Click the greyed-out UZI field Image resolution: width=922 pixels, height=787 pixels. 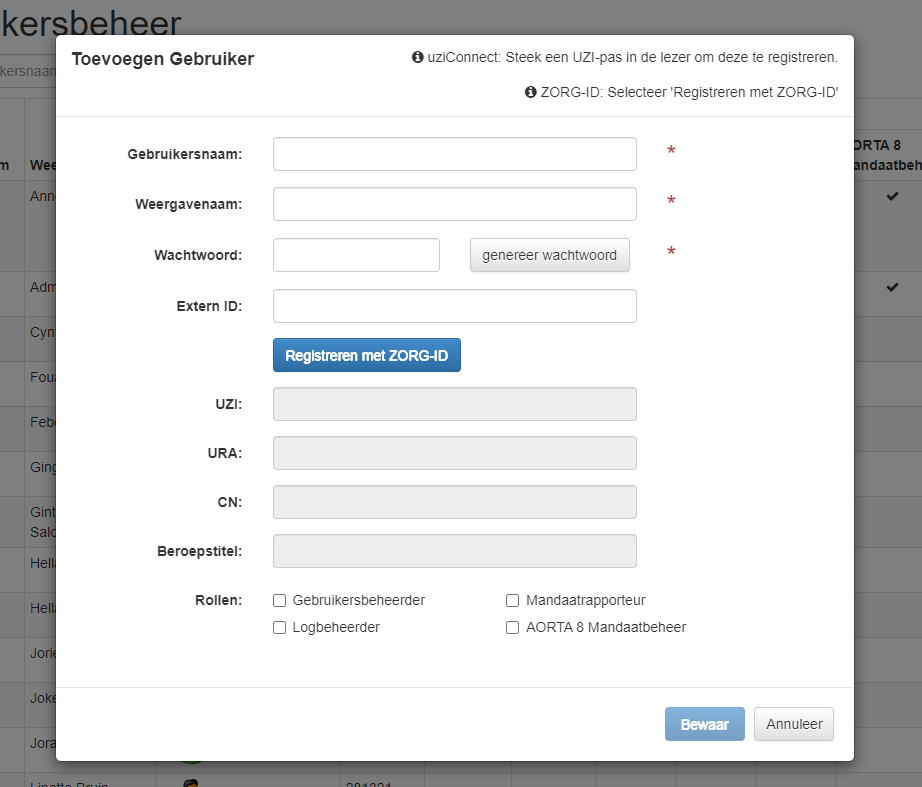pyautogui.click(x=454, y=404)
